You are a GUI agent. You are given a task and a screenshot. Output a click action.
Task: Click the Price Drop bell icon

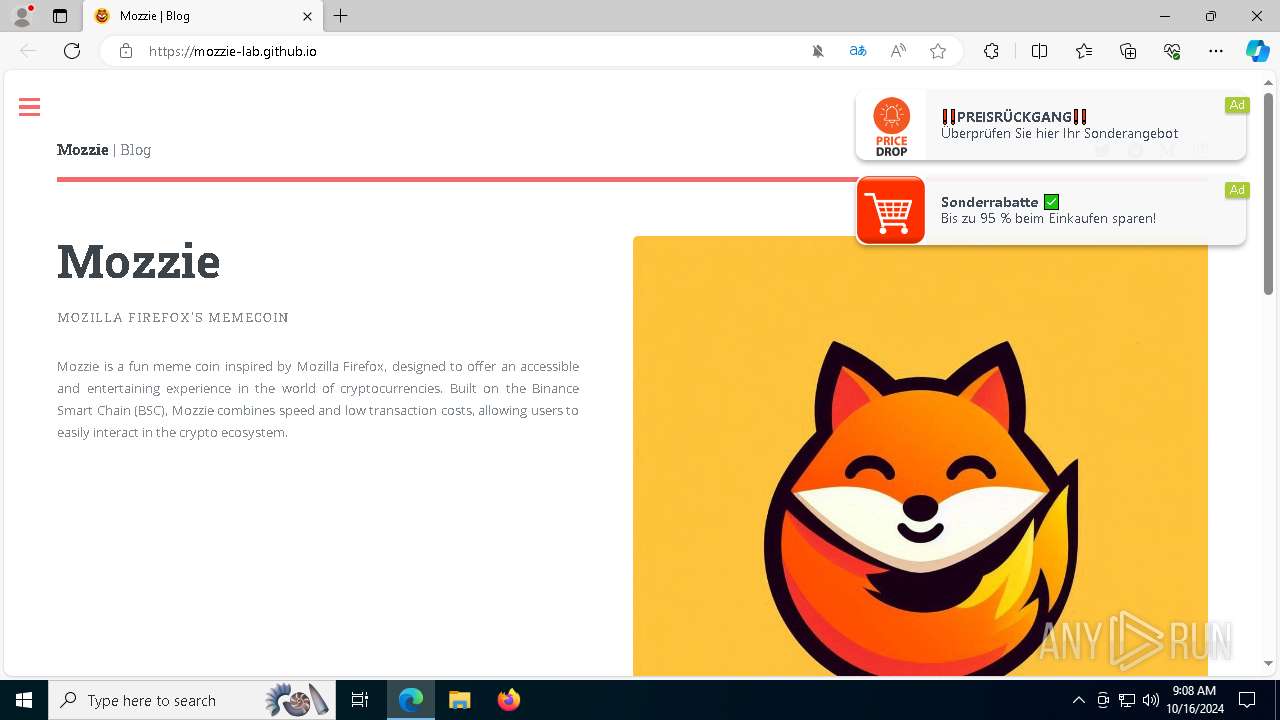click(x=891, y=125)
